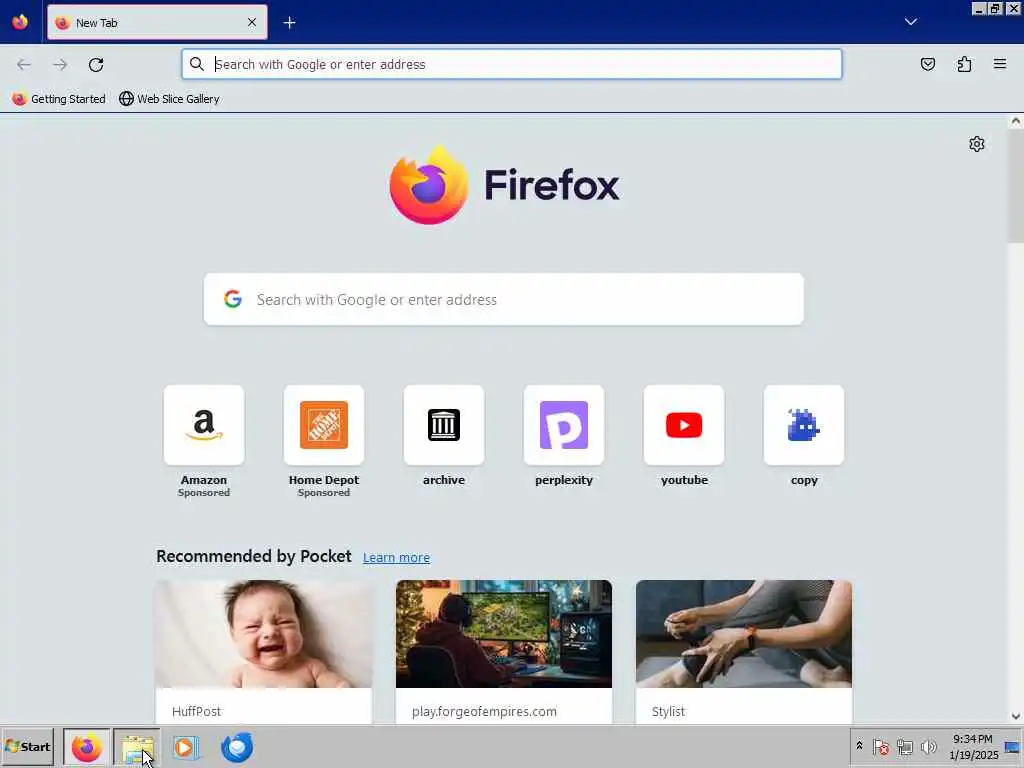Launch Windows Media Player from taskbar

click(x=186, y=747)
